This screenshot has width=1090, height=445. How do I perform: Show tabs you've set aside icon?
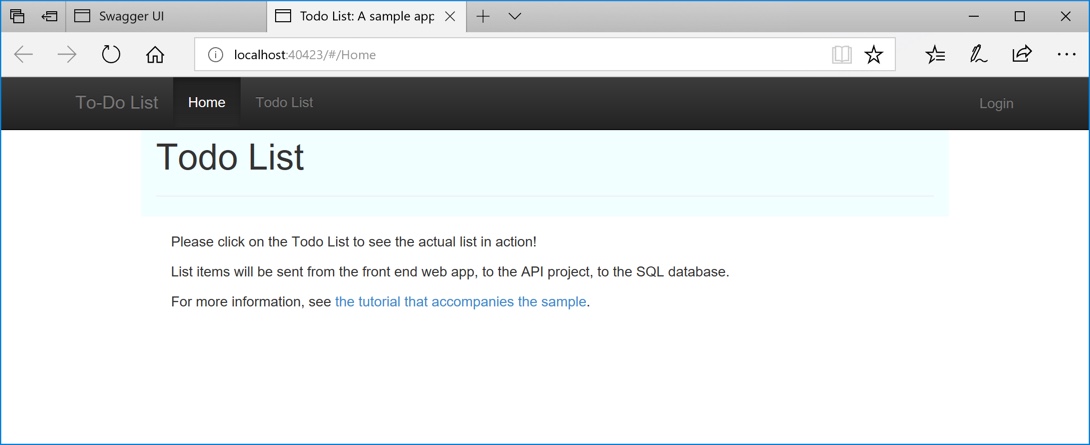[x=17, y=16]
